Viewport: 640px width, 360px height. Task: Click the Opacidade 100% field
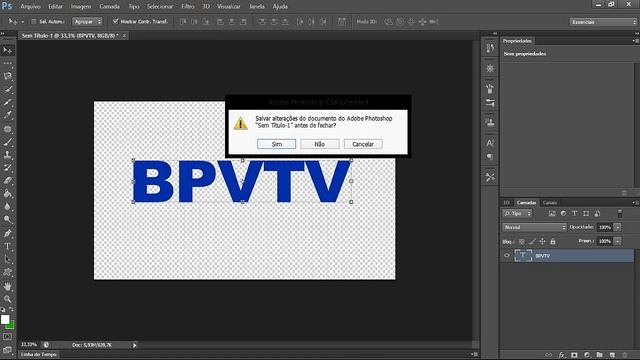point(605,227)
